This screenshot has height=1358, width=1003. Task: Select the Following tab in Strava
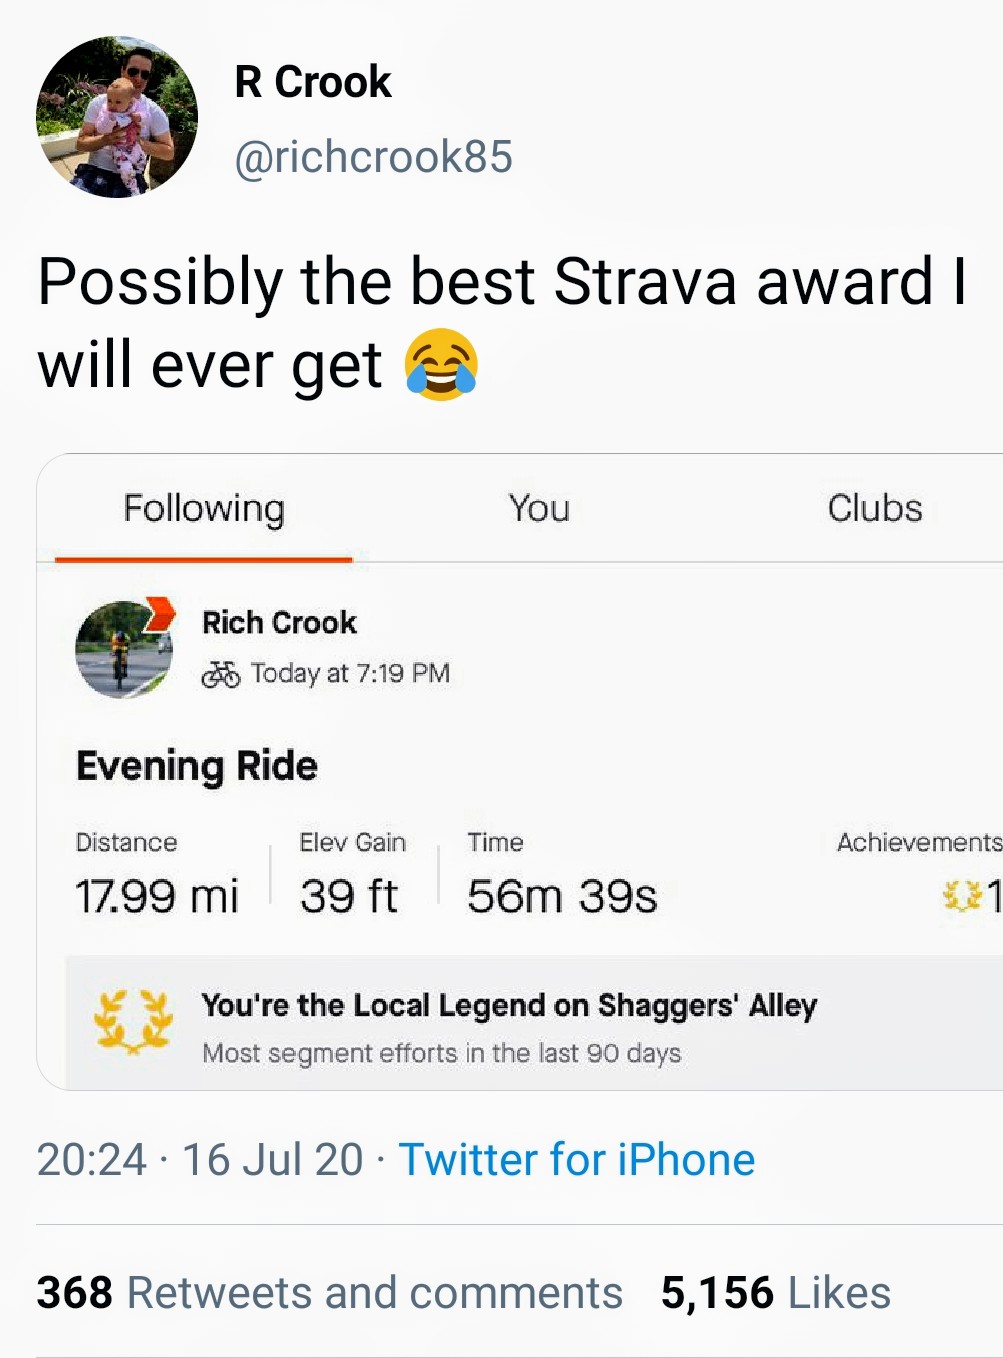[204, 508]
